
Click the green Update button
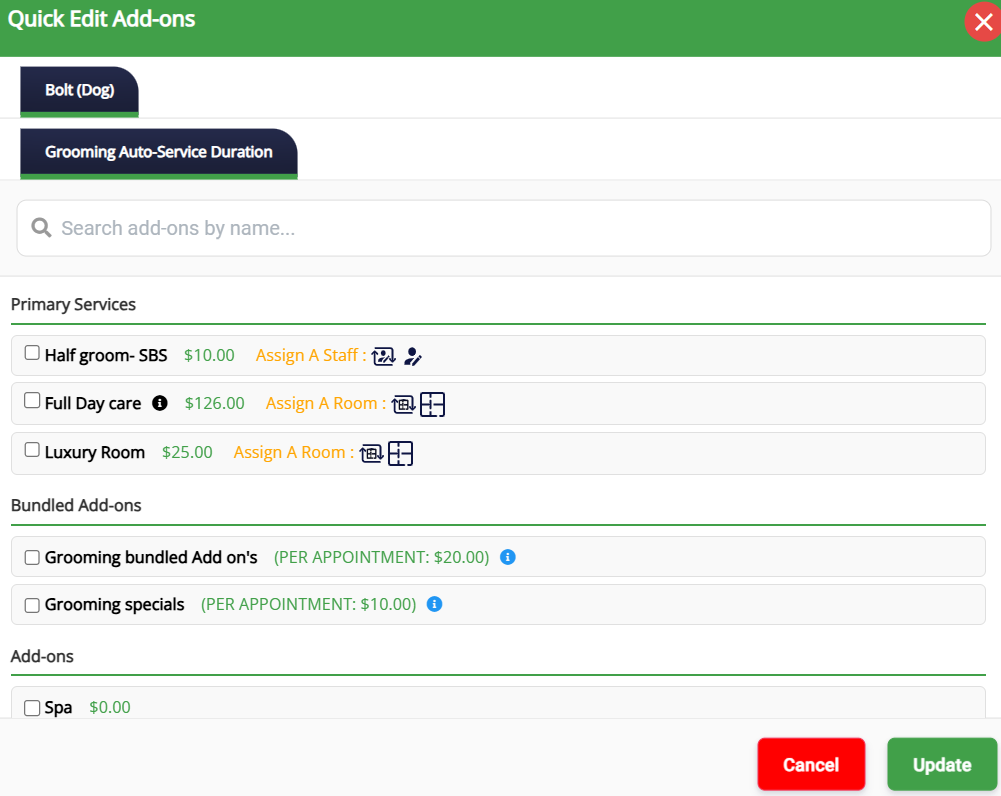click(941, 765)
